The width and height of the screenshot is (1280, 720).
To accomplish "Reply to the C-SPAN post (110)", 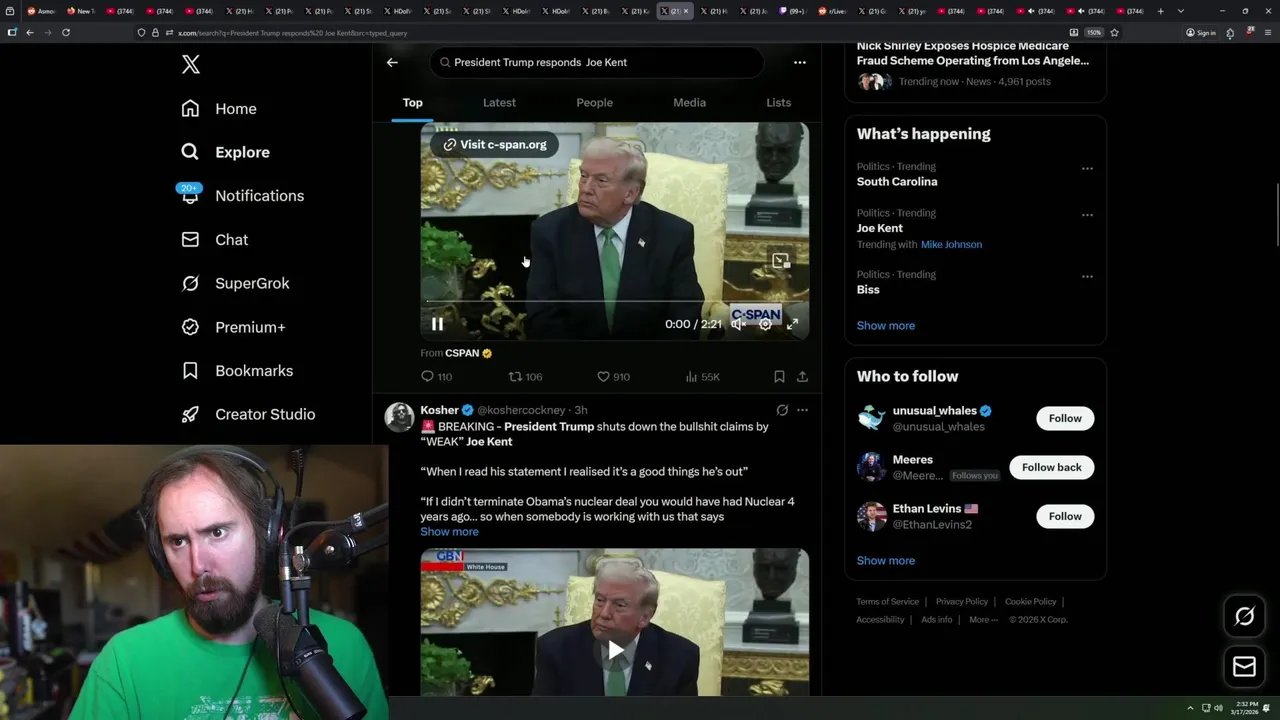I will 436,377.
